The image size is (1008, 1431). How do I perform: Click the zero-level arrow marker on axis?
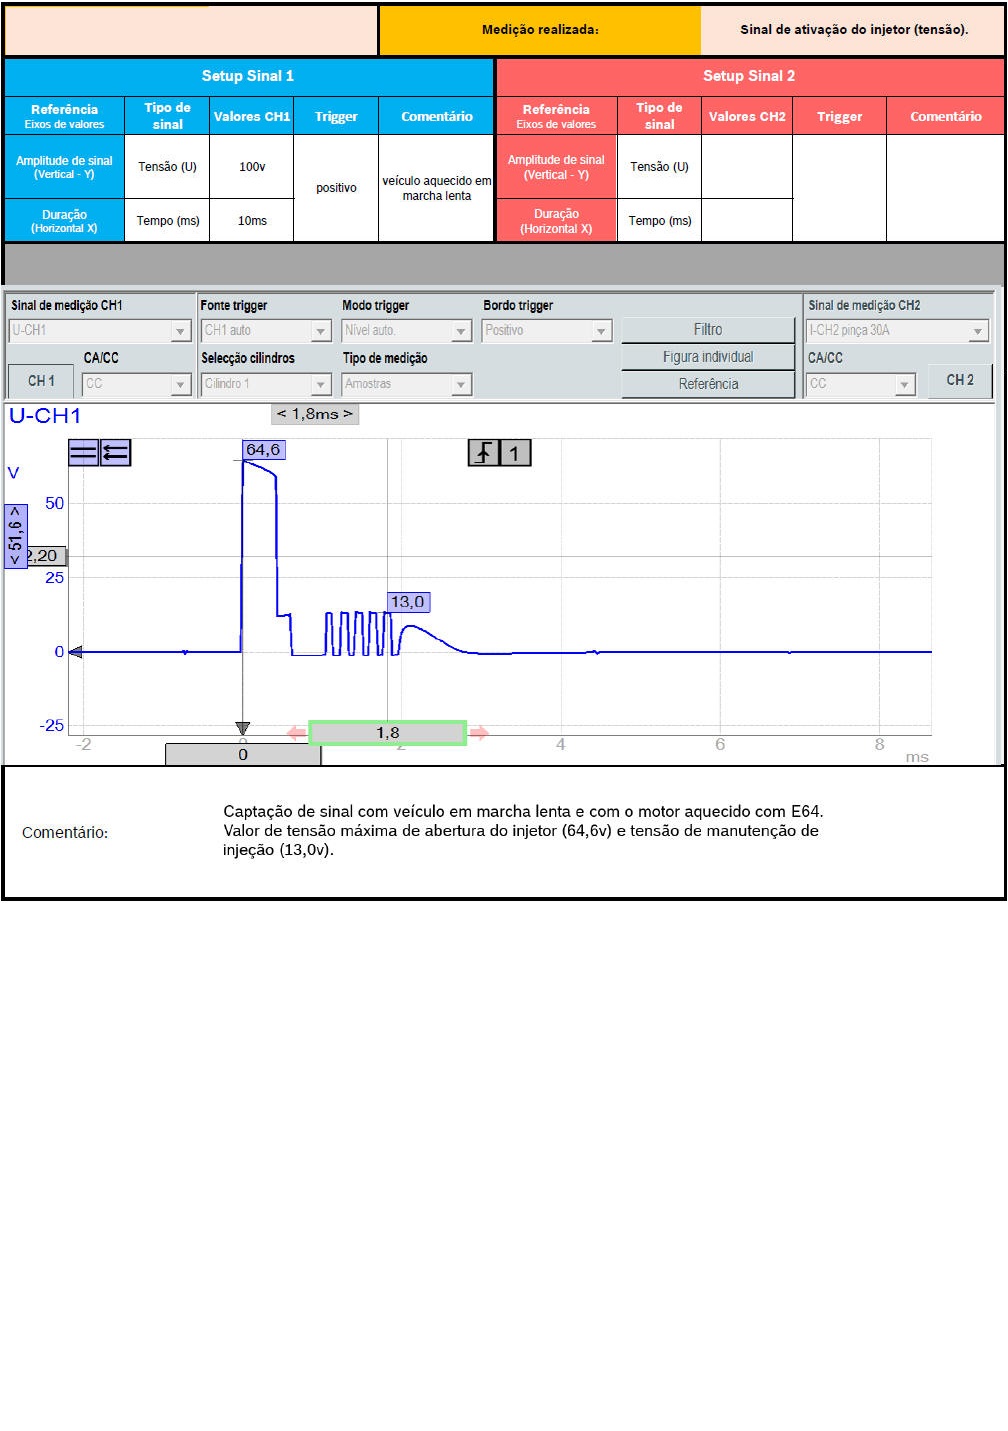tap(75, 652)
